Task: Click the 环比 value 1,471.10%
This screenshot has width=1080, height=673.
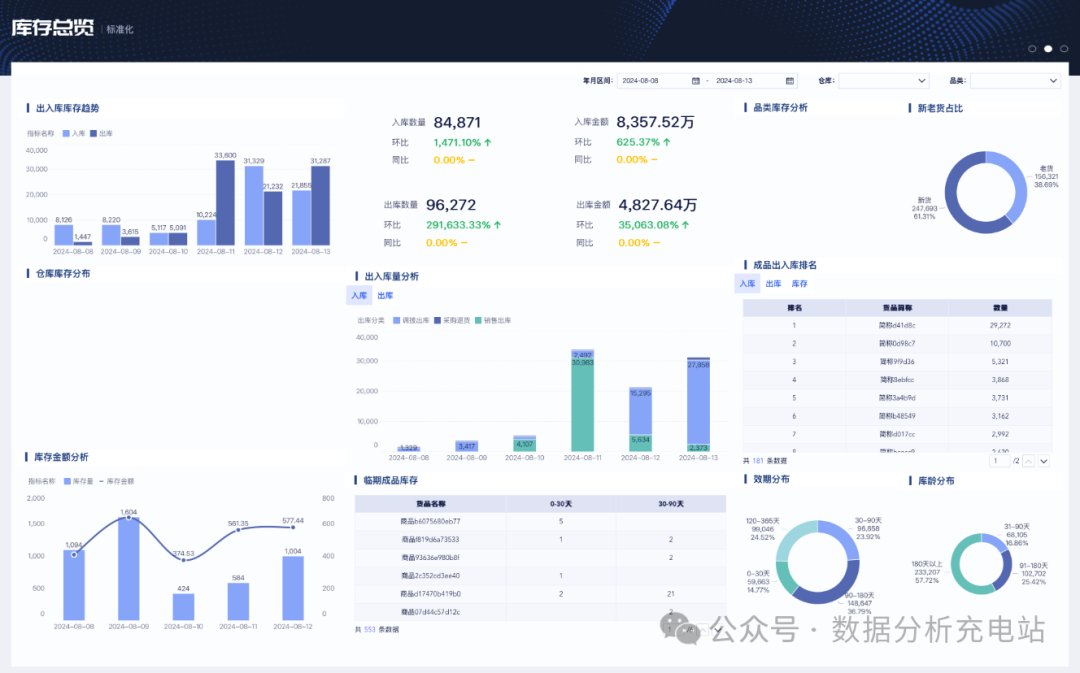Action: point(457,143)
